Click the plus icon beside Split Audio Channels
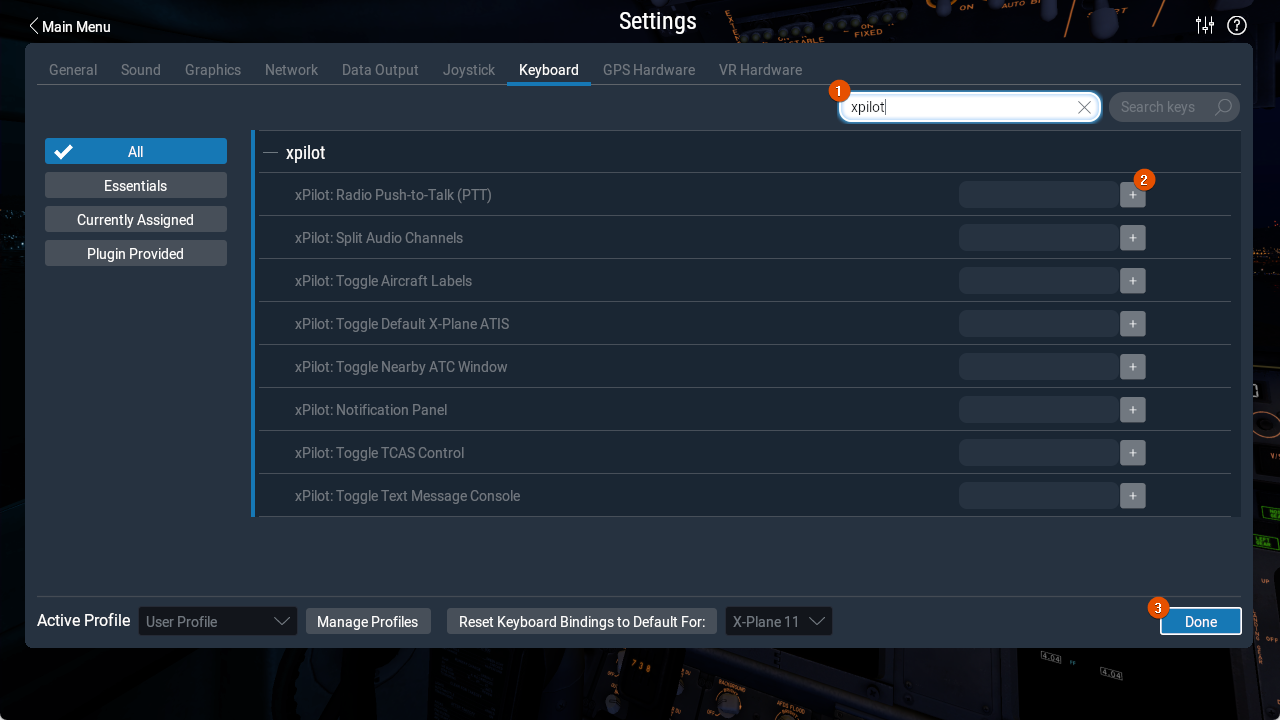This screenshot has height=720, width=1280. (x=1132, y=237)
